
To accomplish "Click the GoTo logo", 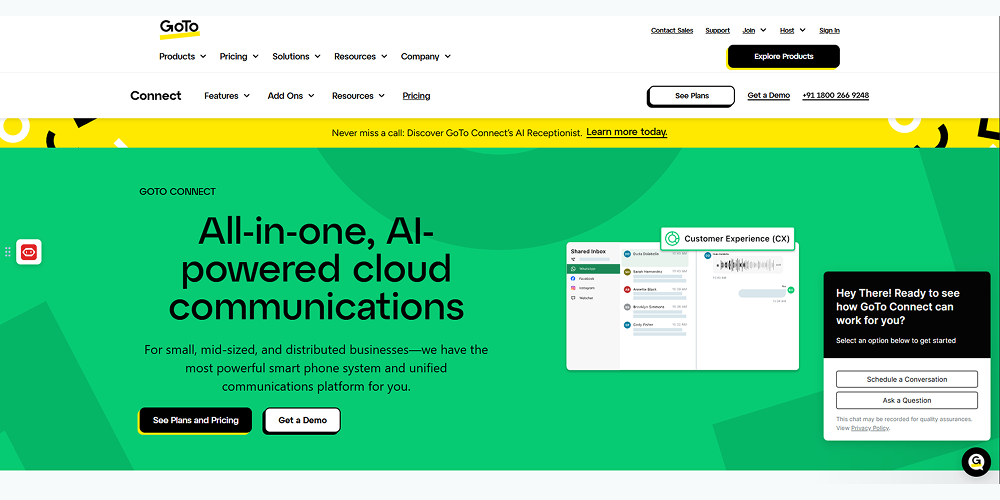I will click(180, 29).
